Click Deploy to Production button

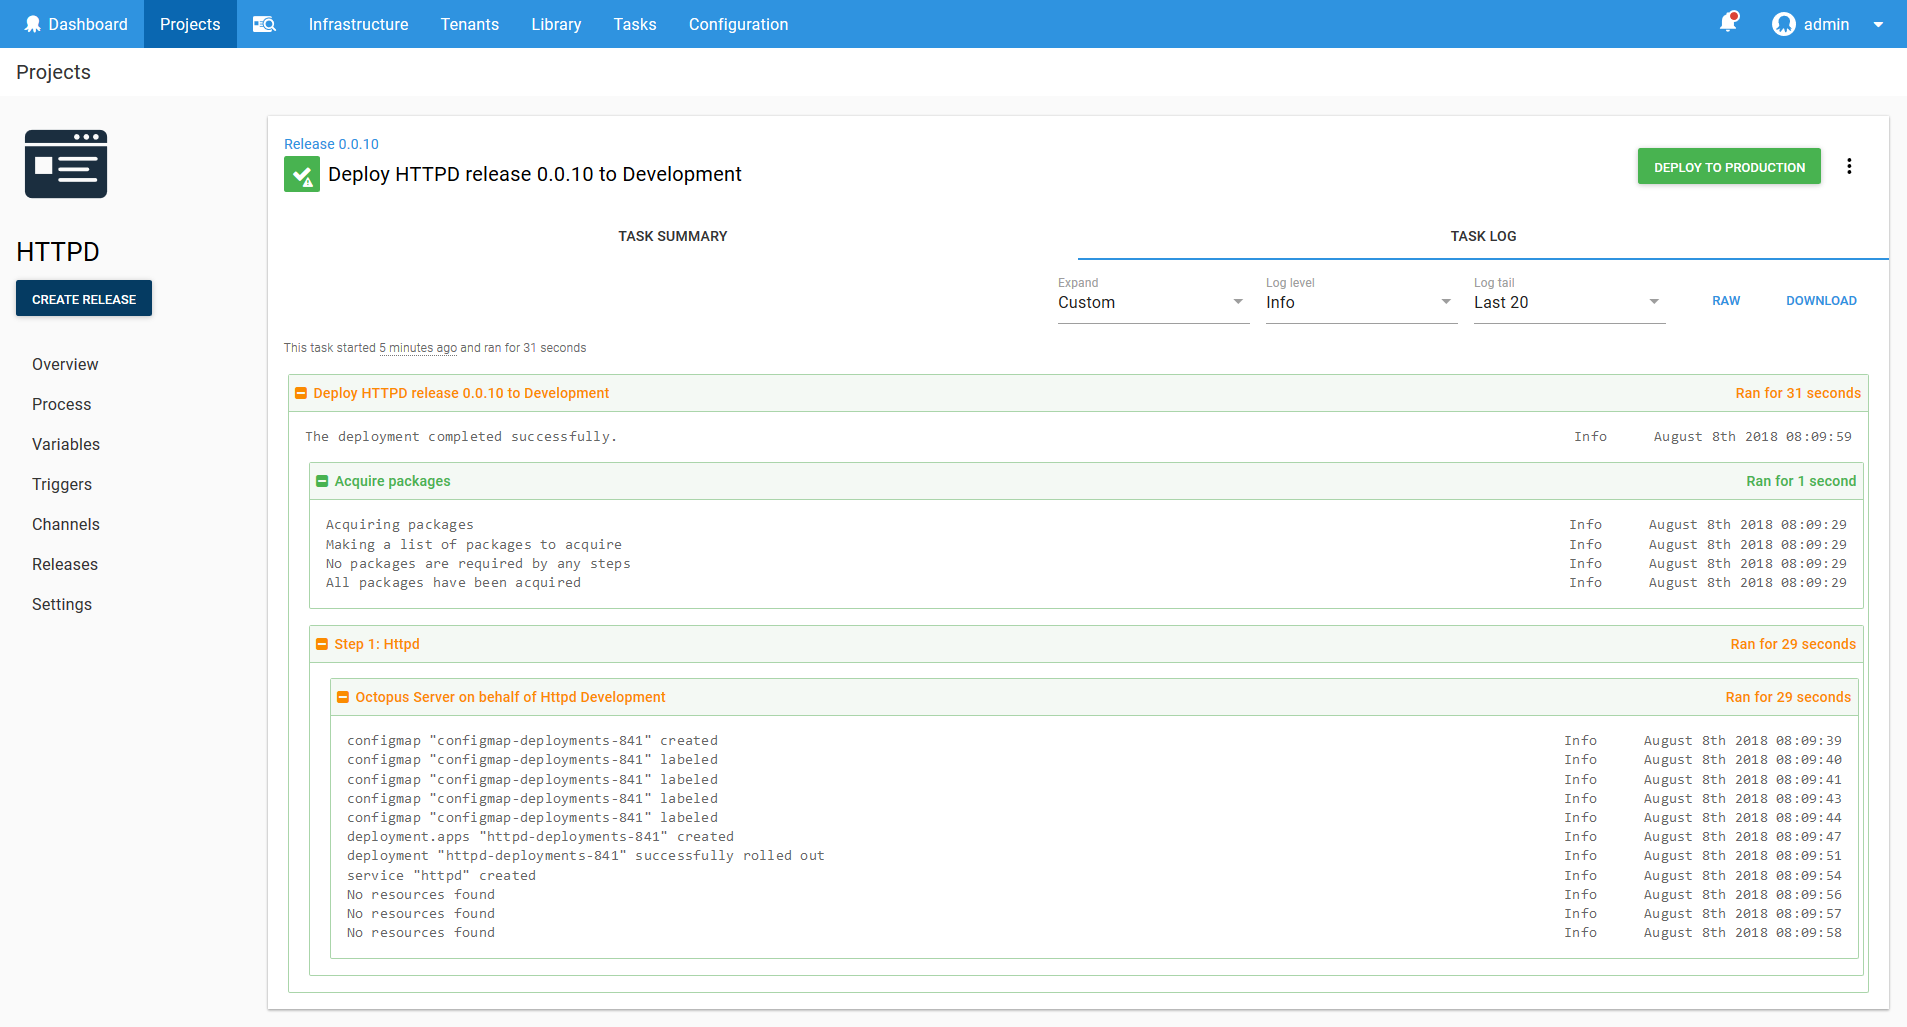[x=1728, y=167]
